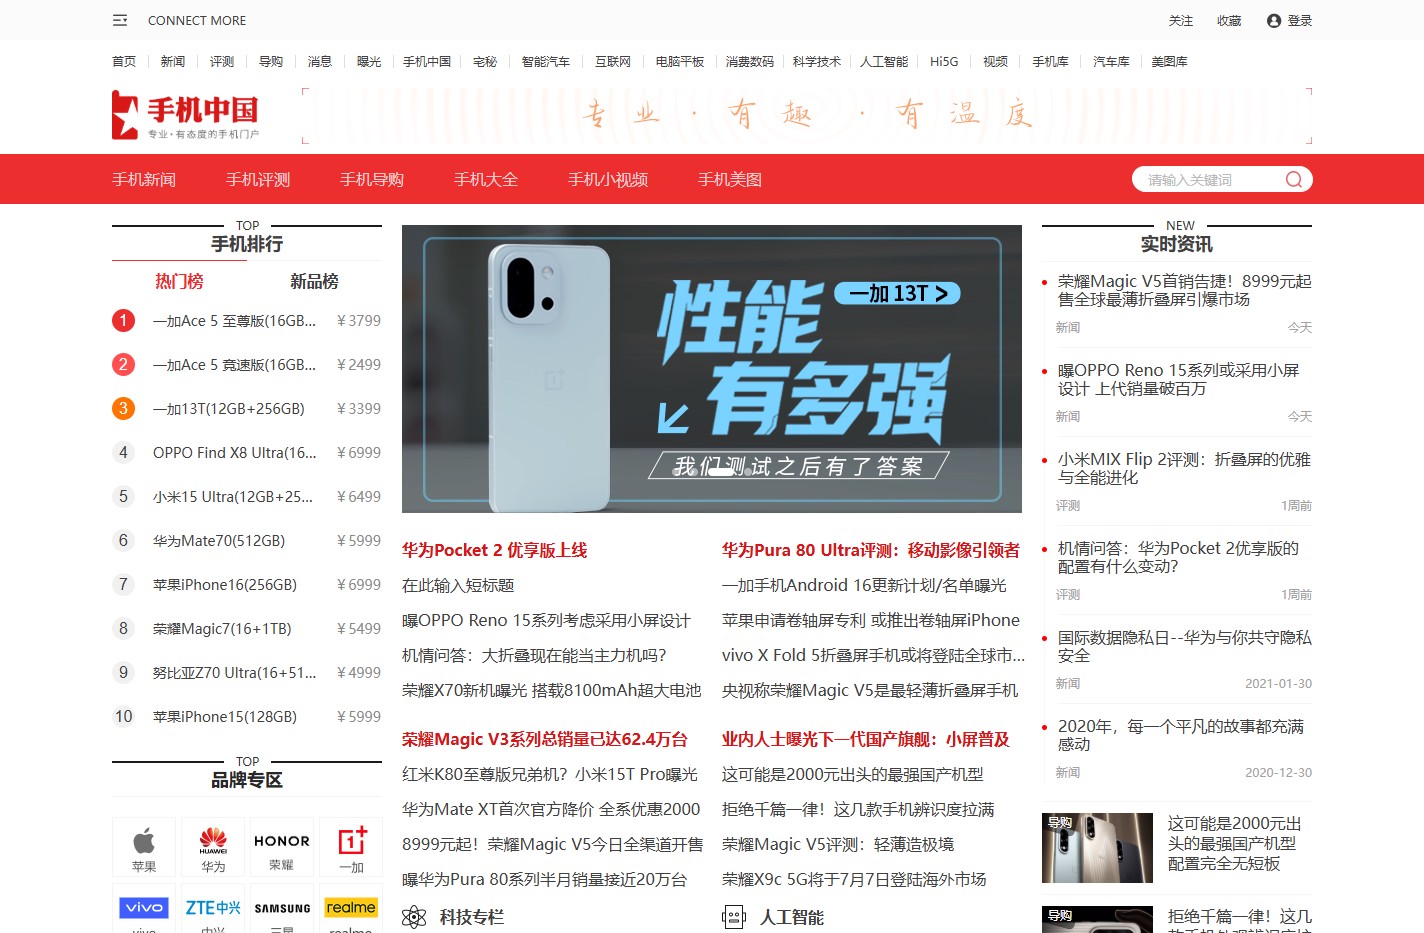Switch to the 热门榜 tab
This screenshot has height=933, width=1424.
179,281
